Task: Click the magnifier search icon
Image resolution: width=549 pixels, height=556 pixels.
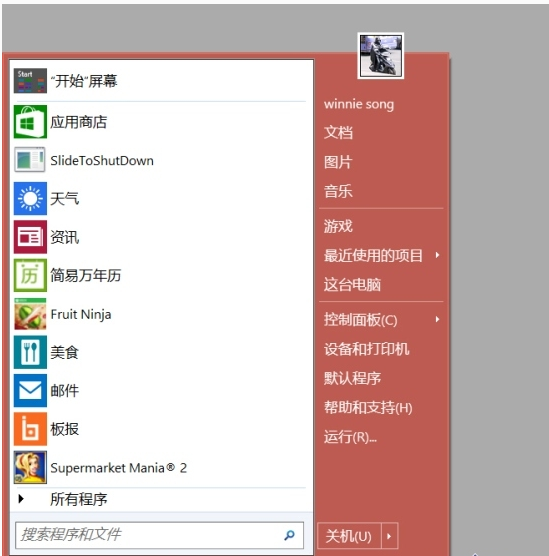Action: point(289,535)
